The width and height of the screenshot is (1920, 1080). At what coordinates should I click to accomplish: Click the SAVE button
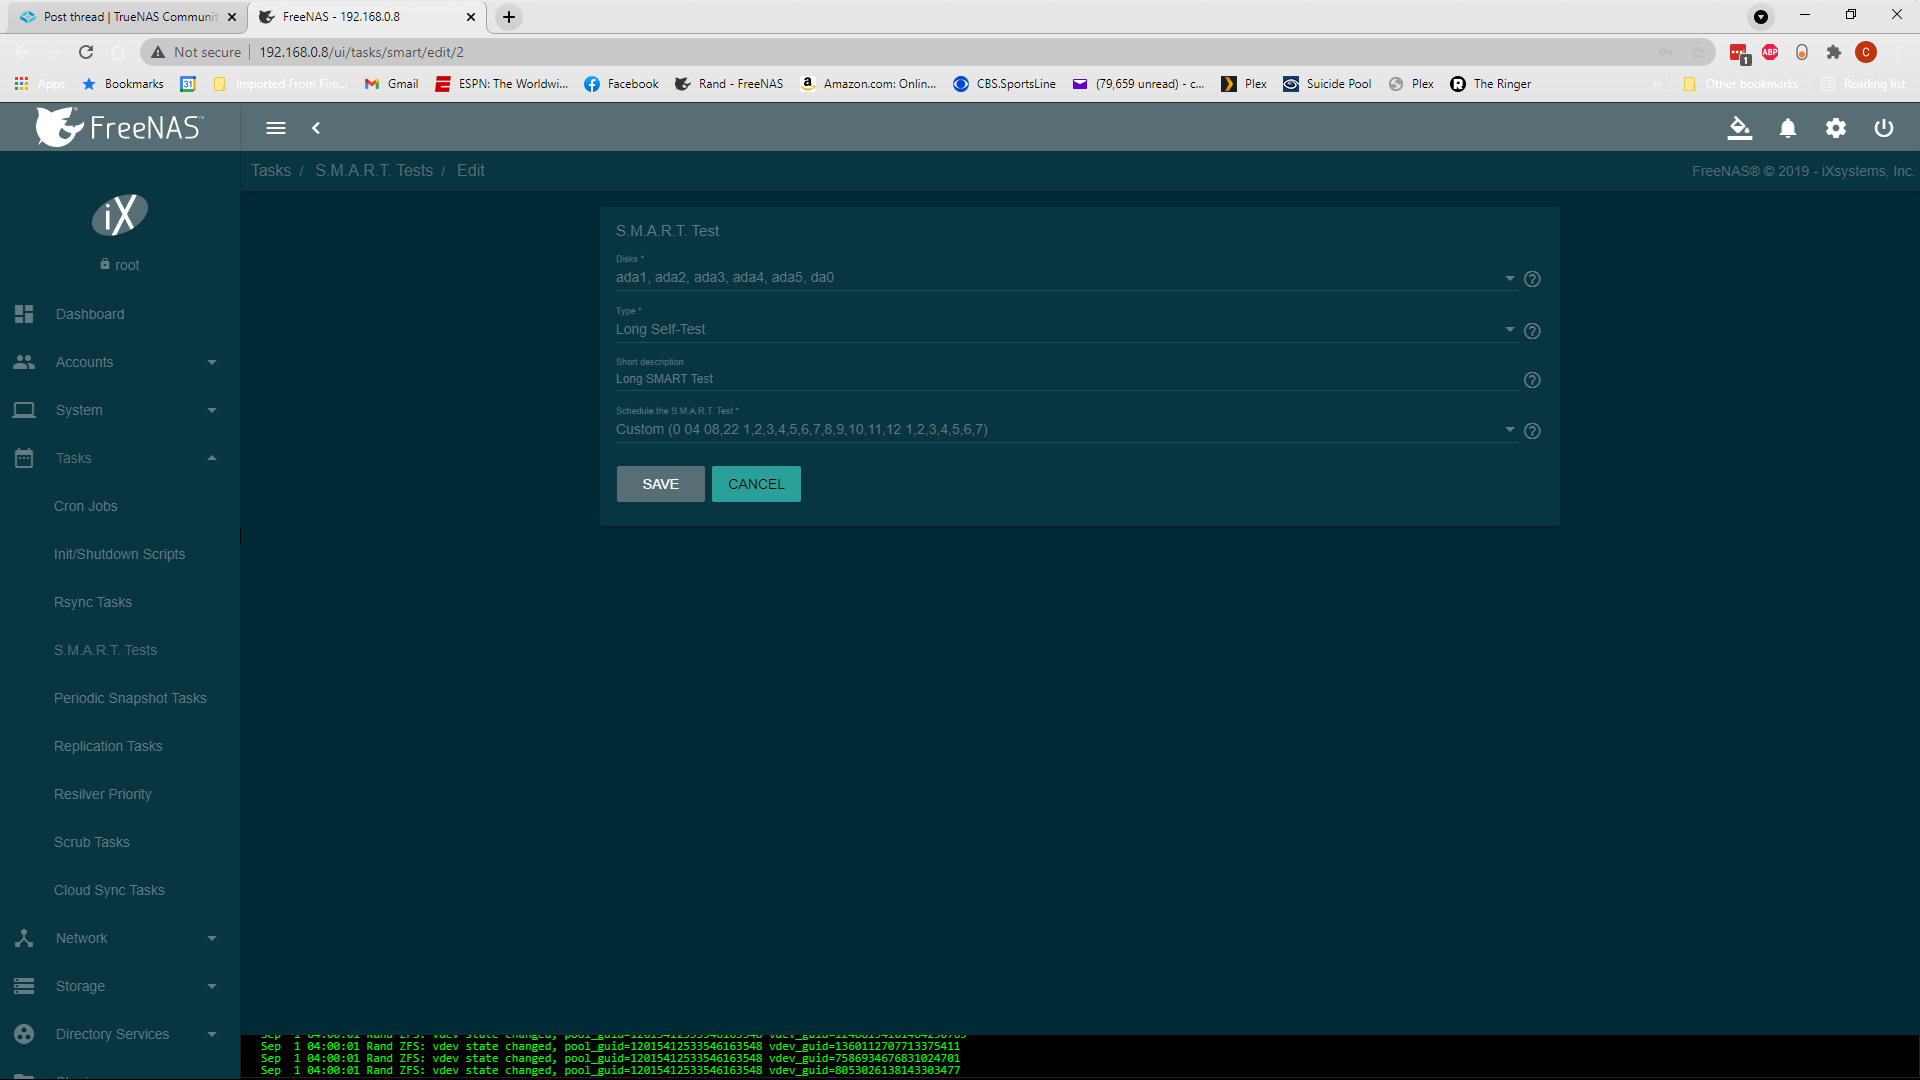pos(660,484)
